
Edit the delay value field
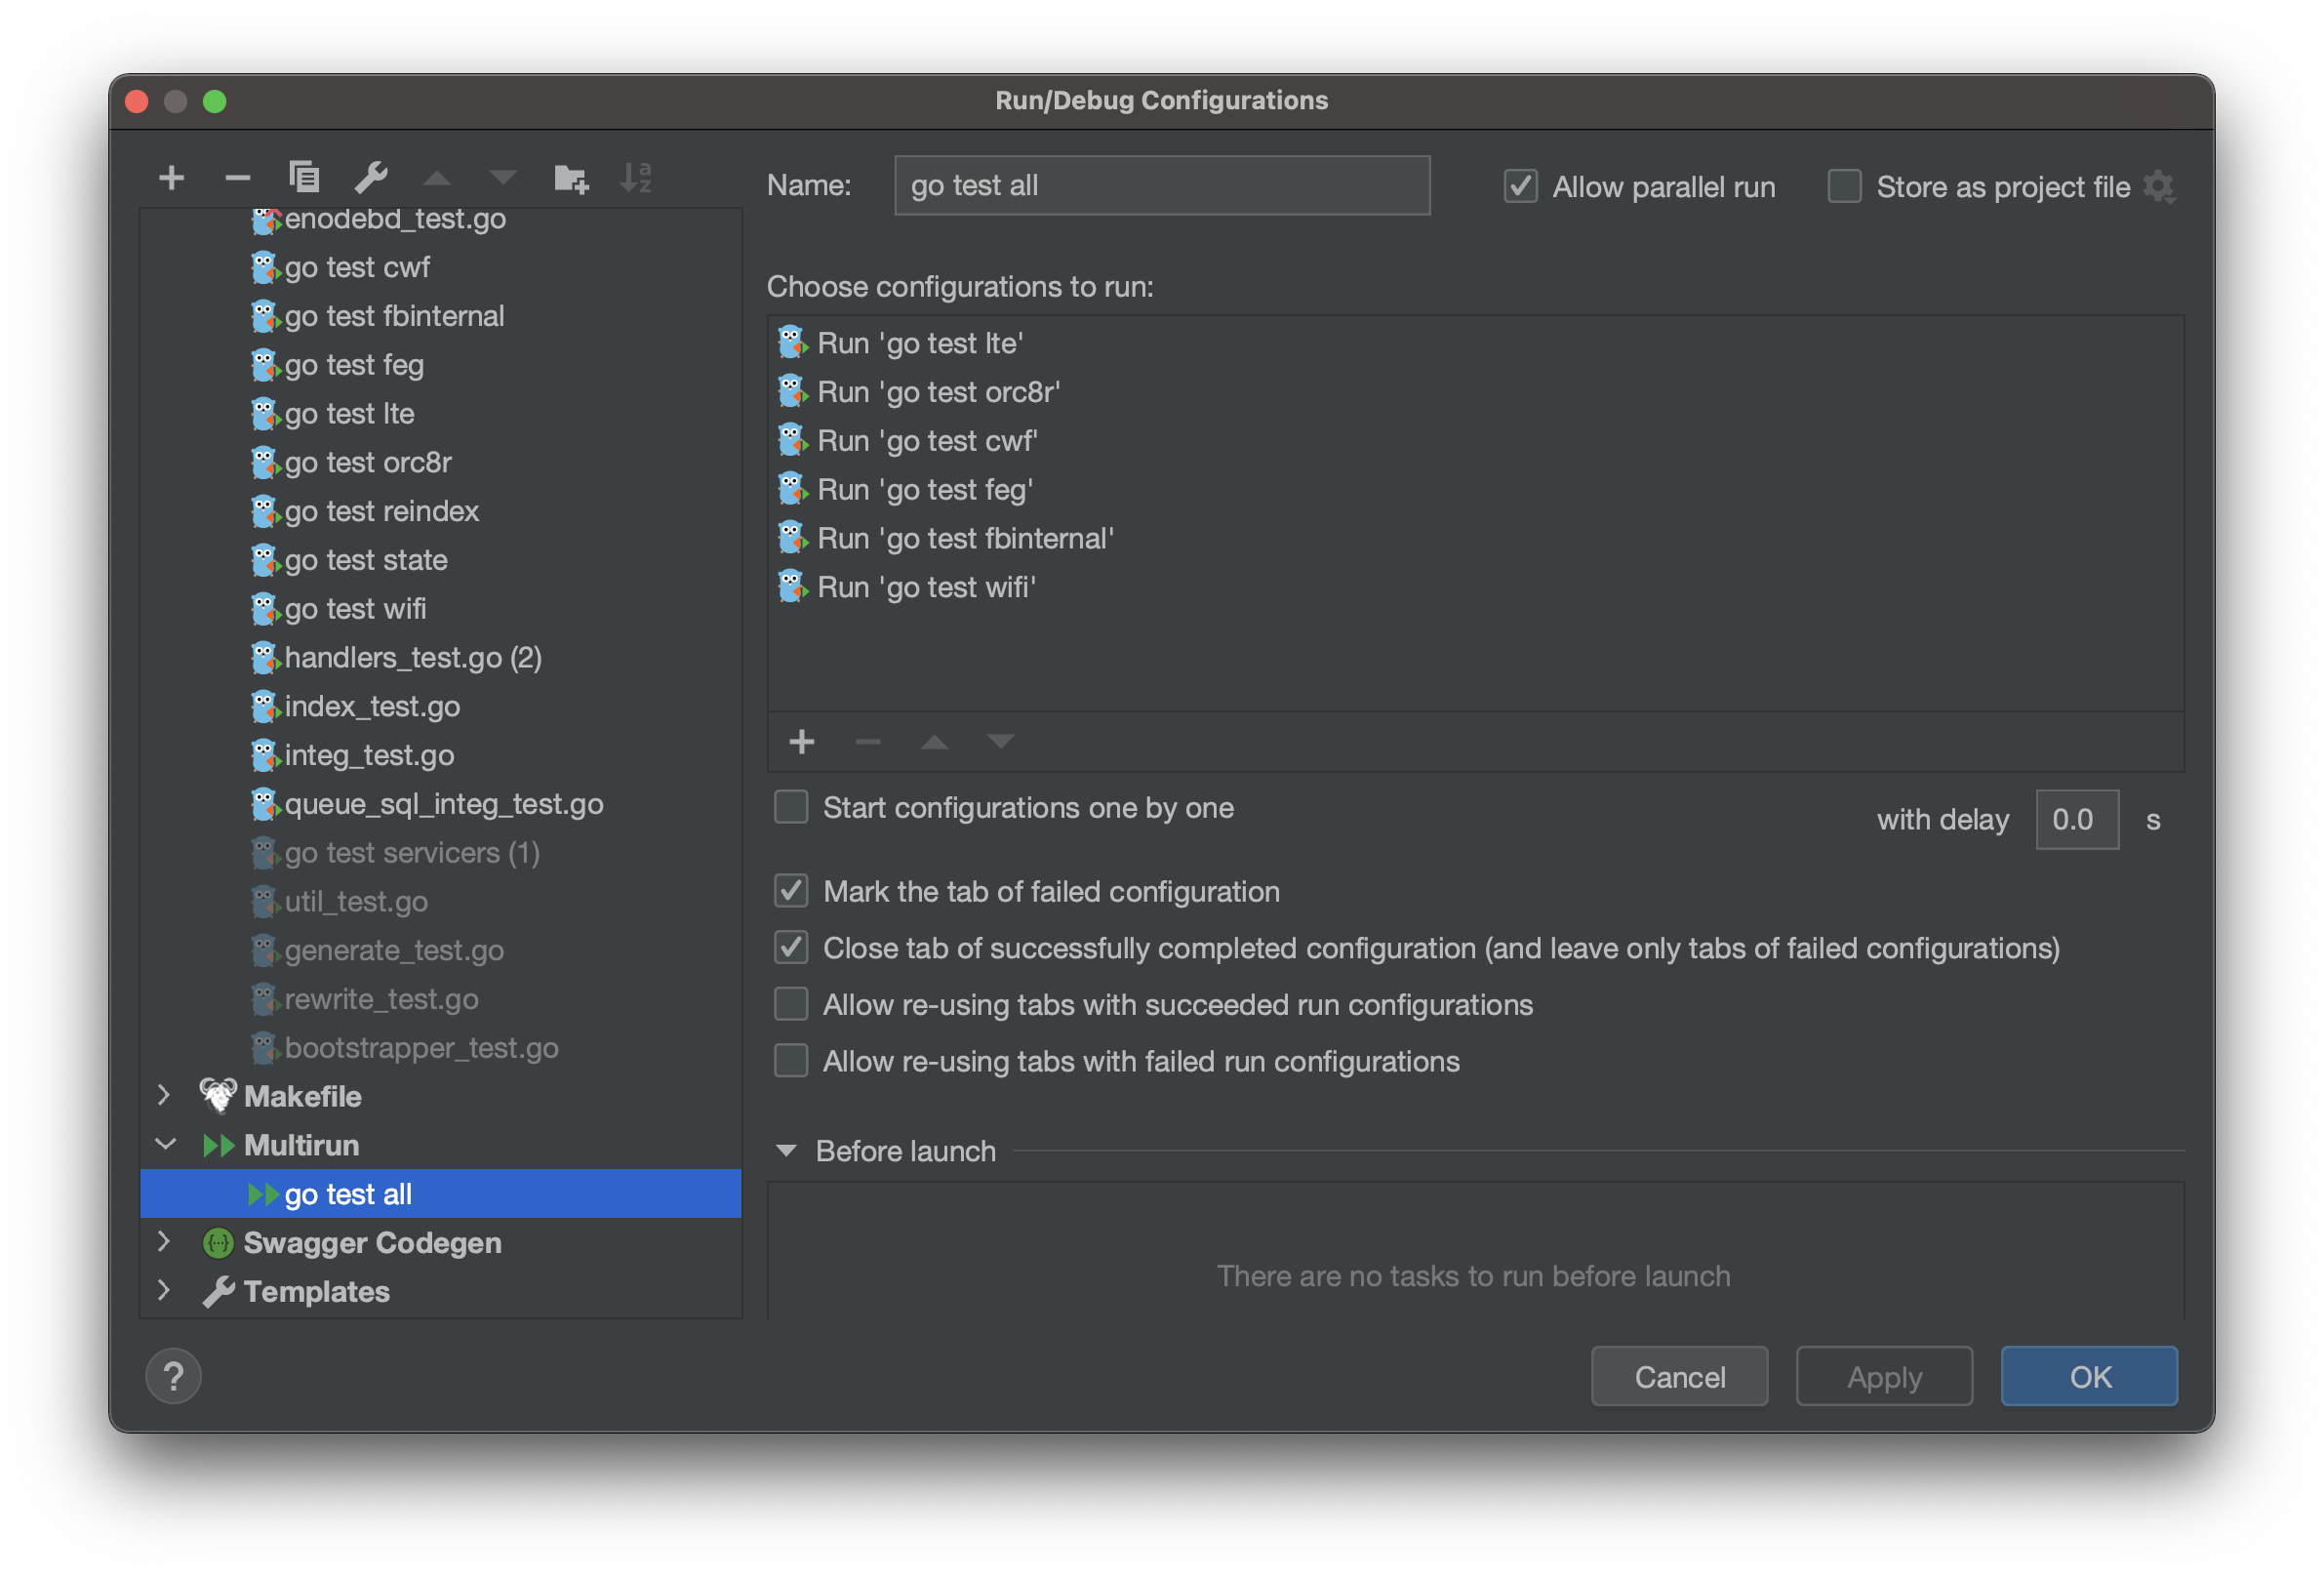click(x=2077, y=819)
